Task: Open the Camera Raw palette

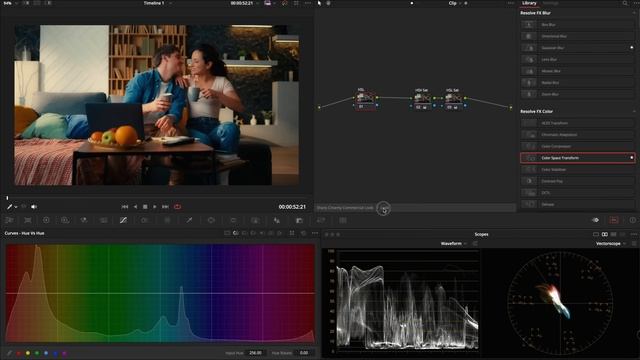Action: 9,220
